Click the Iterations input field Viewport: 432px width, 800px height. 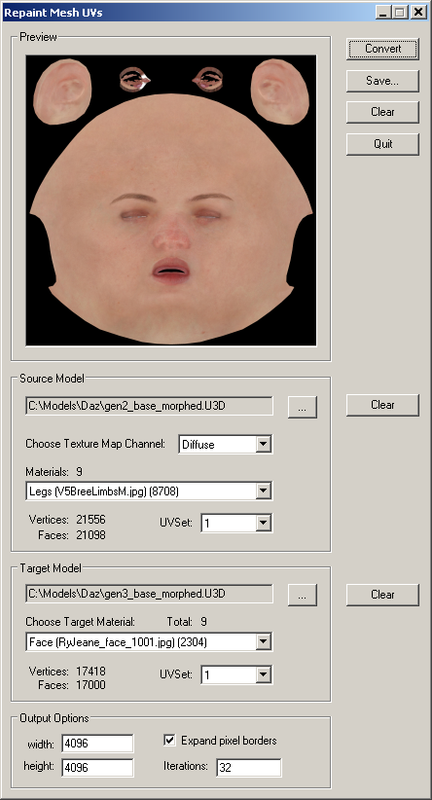(248, 767)
